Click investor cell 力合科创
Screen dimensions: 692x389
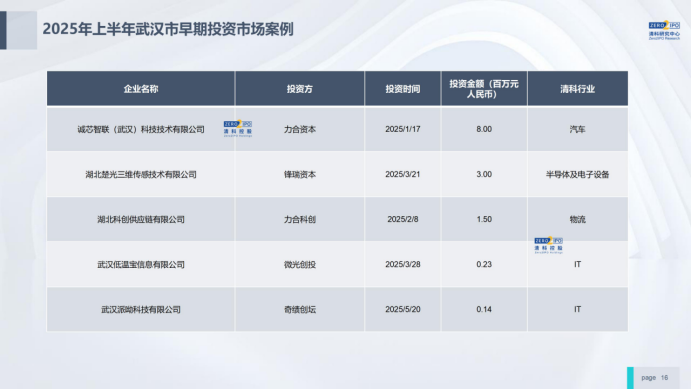[x=300, y=219]
